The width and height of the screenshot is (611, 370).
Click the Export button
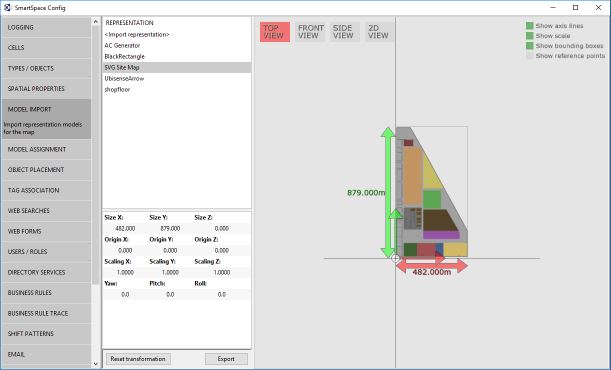point(226,359)
